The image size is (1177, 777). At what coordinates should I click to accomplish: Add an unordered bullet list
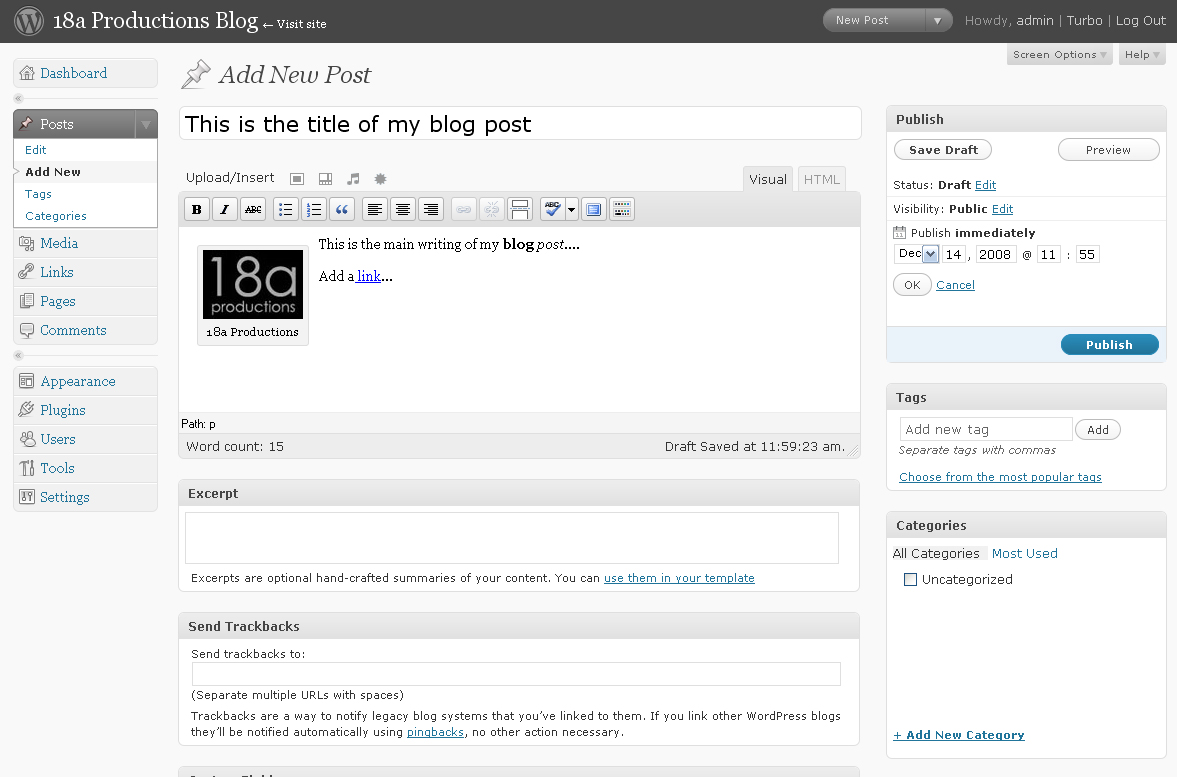pyautogui.click(x=286, y=209)
